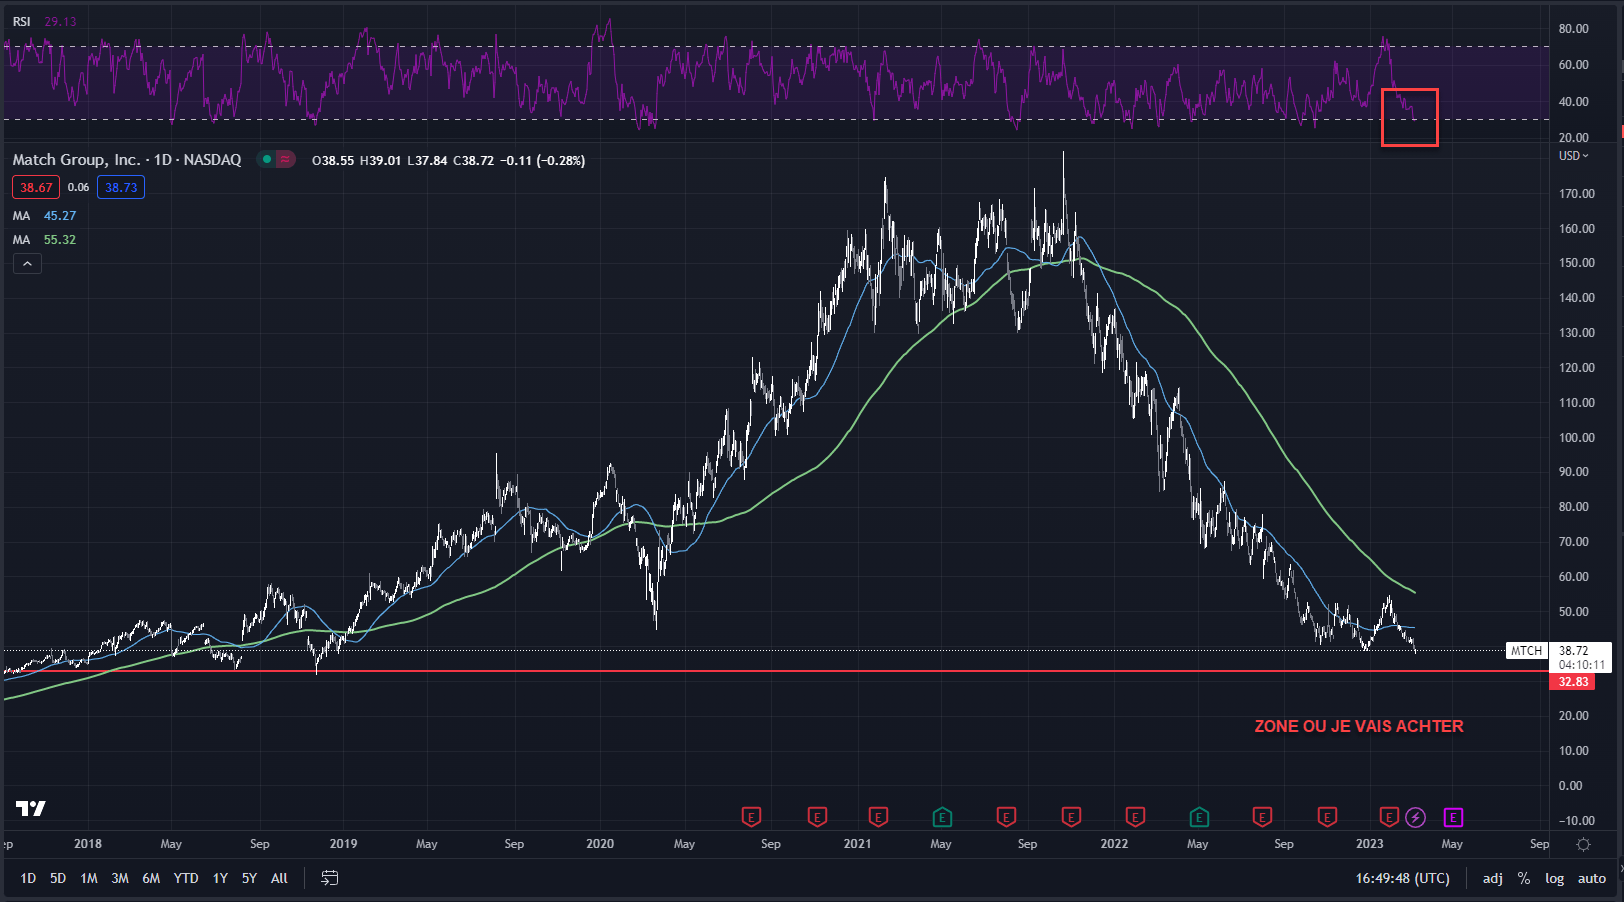
Task: Click the purple upcoming earnings E marker
Action: click(1453, 818)
